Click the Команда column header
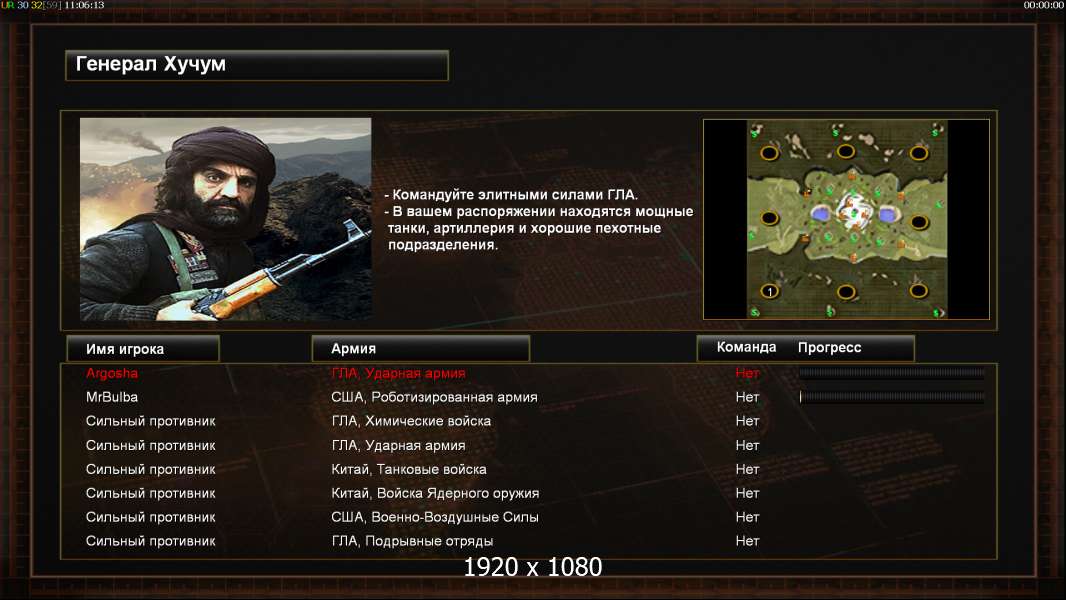Viewport: 1066px width, 600px height. (746, 347)
